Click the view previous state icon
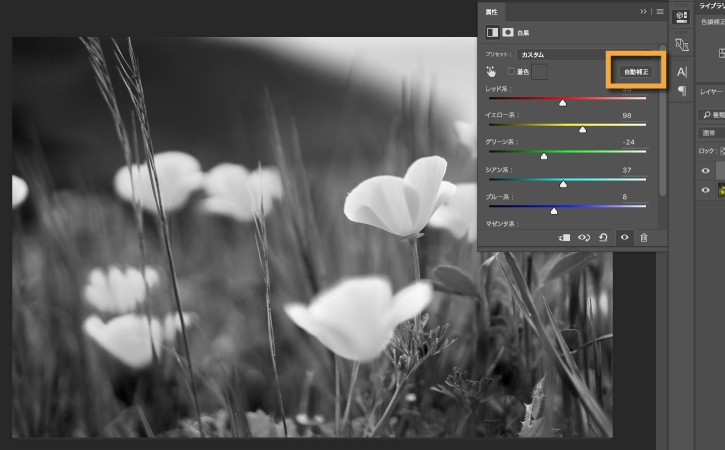This screenshot has width=725, height=450. 584,238
